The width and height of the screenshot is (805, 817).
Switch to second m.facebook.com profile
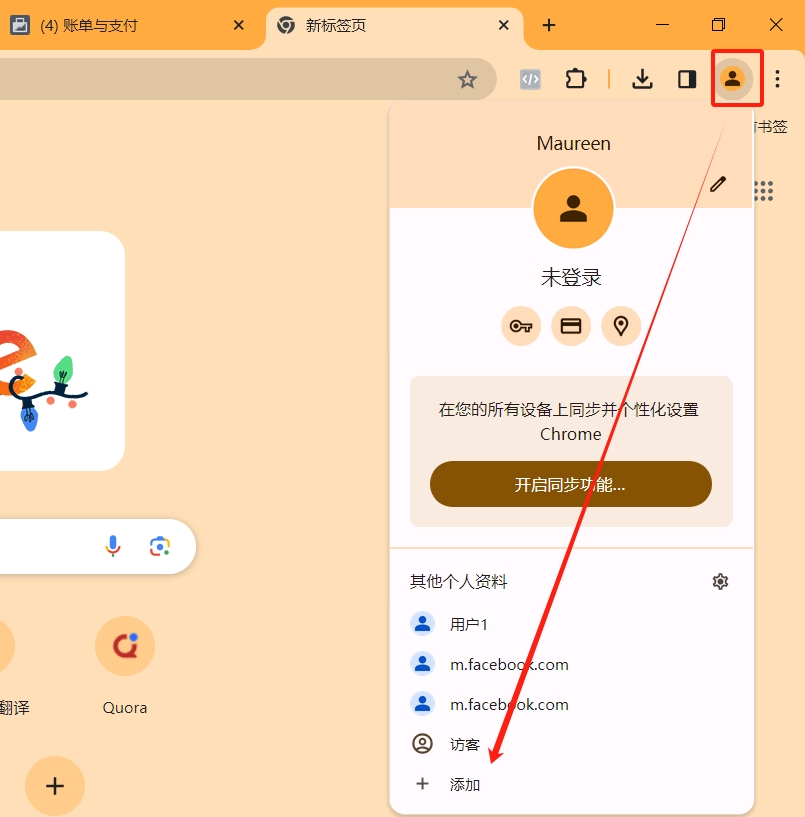point(571,704)
